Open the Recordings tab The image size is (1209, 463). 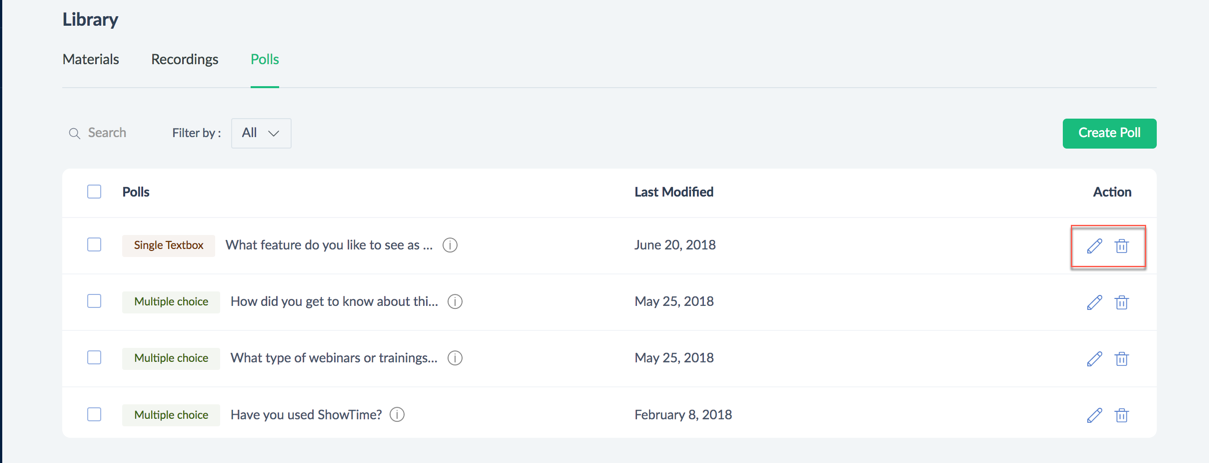[x=185, y=60]
